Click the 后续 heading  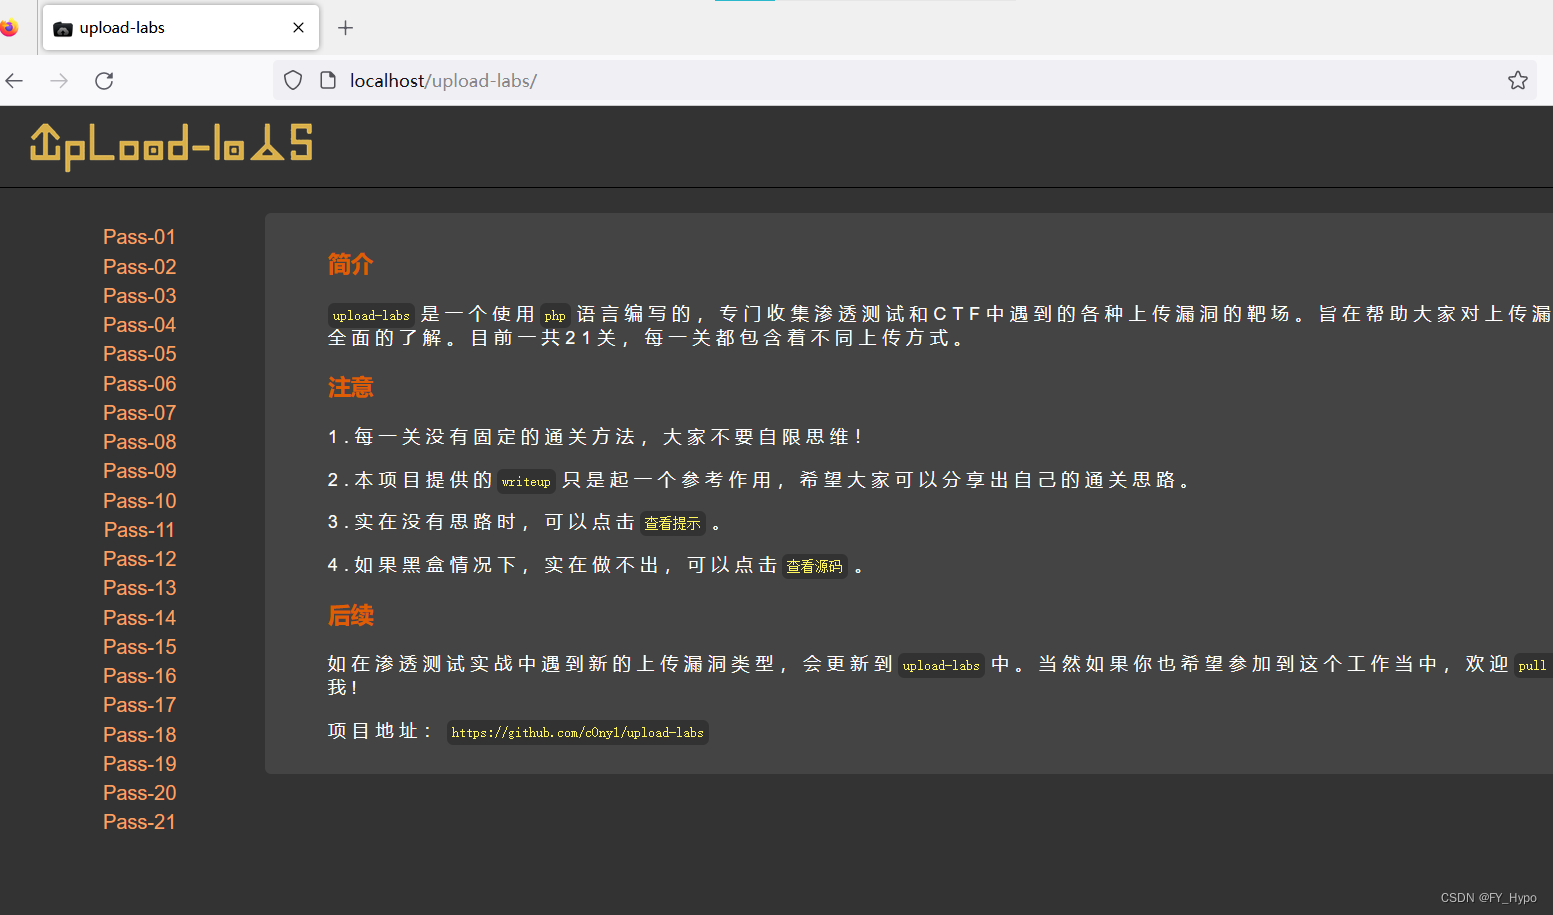(350, 615)
